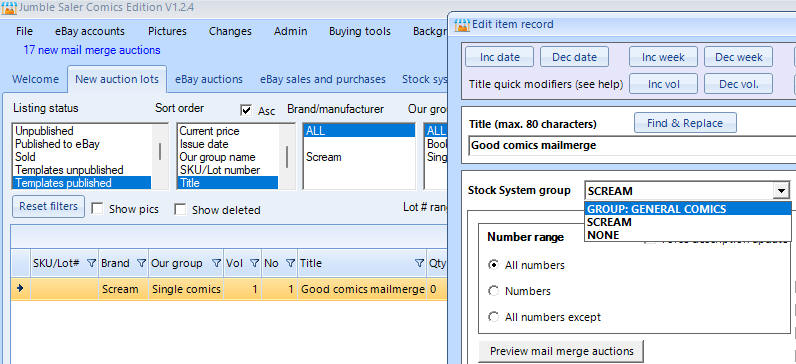The width and height of the screenshot is (796, 364).
Task: Enable the Show pics checkbox
Action: pos(96,209)
